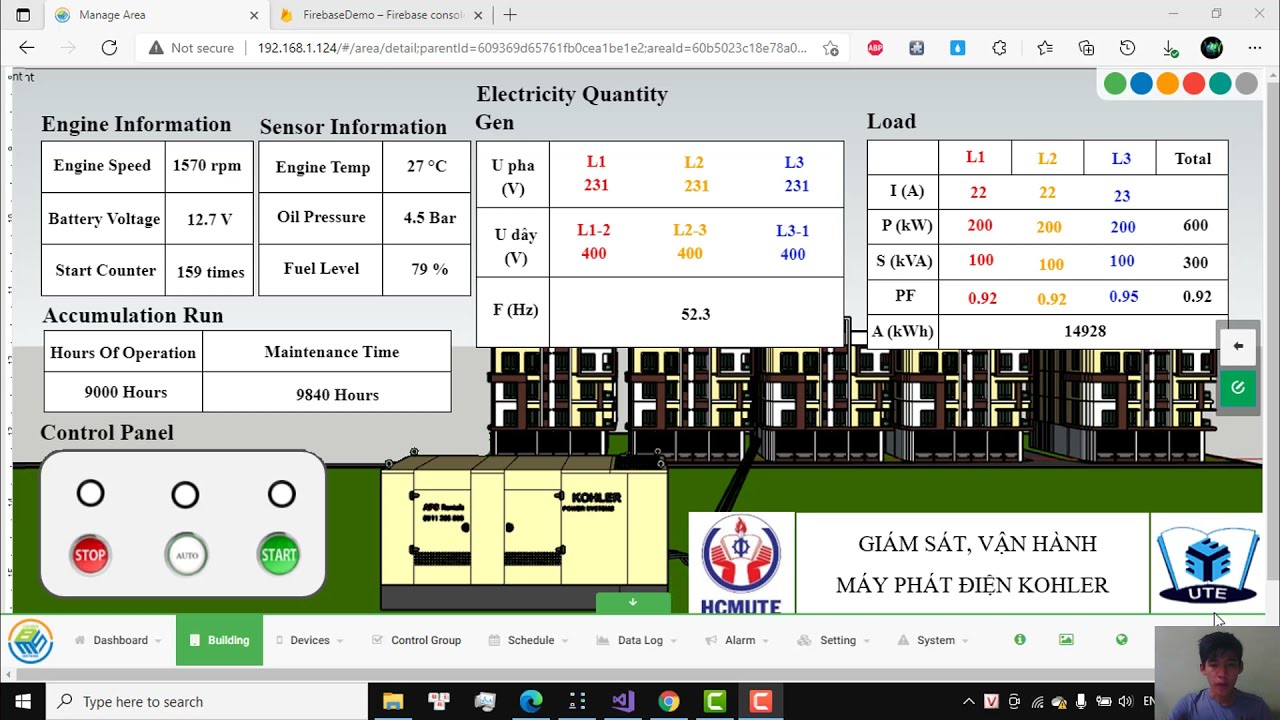Click the frequency value 52.3

coord(695,314)
